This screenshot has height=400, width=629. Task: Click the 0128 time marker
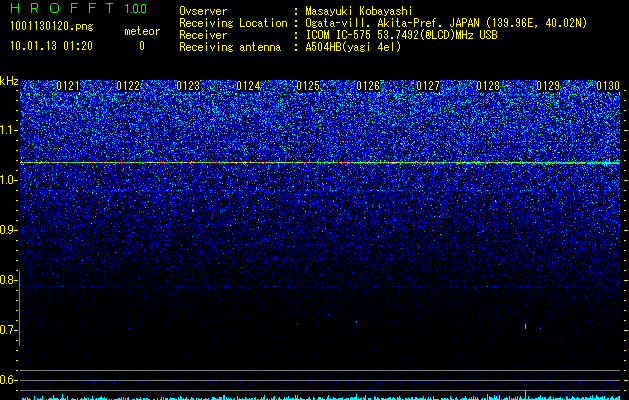pos(488,86)
